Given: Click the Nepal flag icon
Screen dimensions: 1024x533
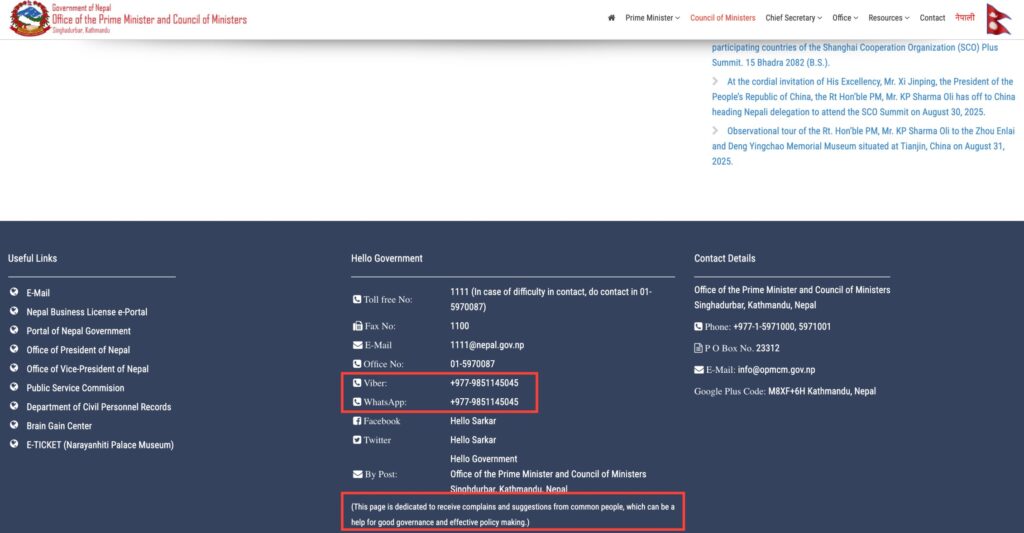Looking at the screenshot, I should tap(999, 19).
